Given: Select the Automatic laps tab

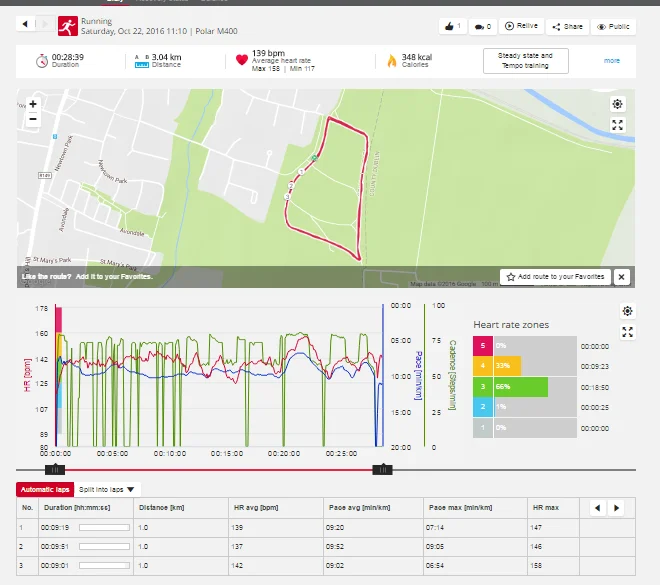Looking at the screenshot, I should coord(44,489).
